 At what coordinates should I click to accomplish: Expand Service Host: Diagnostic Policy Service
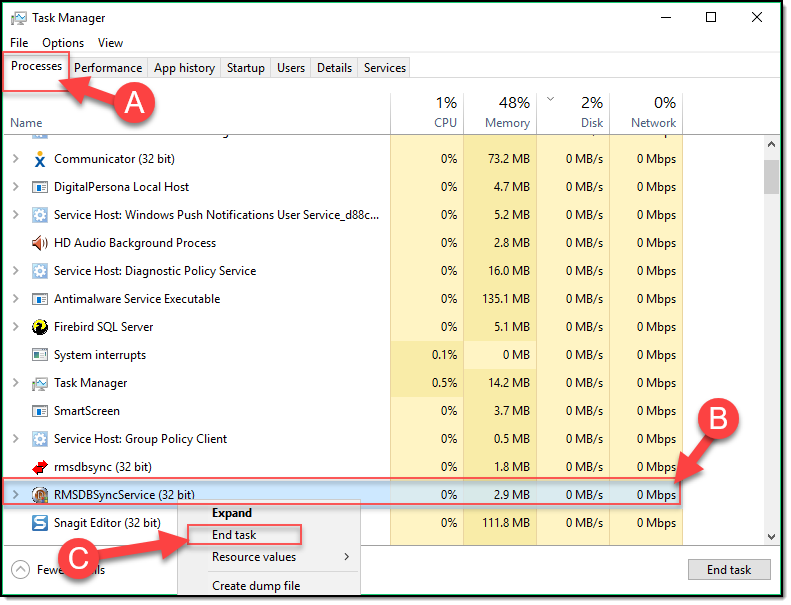point(15,271)
